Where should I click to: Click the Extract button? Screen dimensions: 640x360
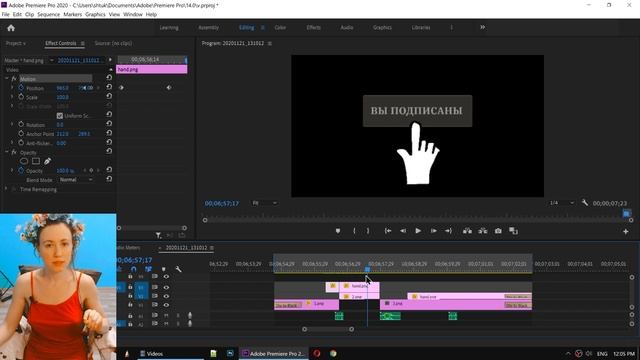483,231
